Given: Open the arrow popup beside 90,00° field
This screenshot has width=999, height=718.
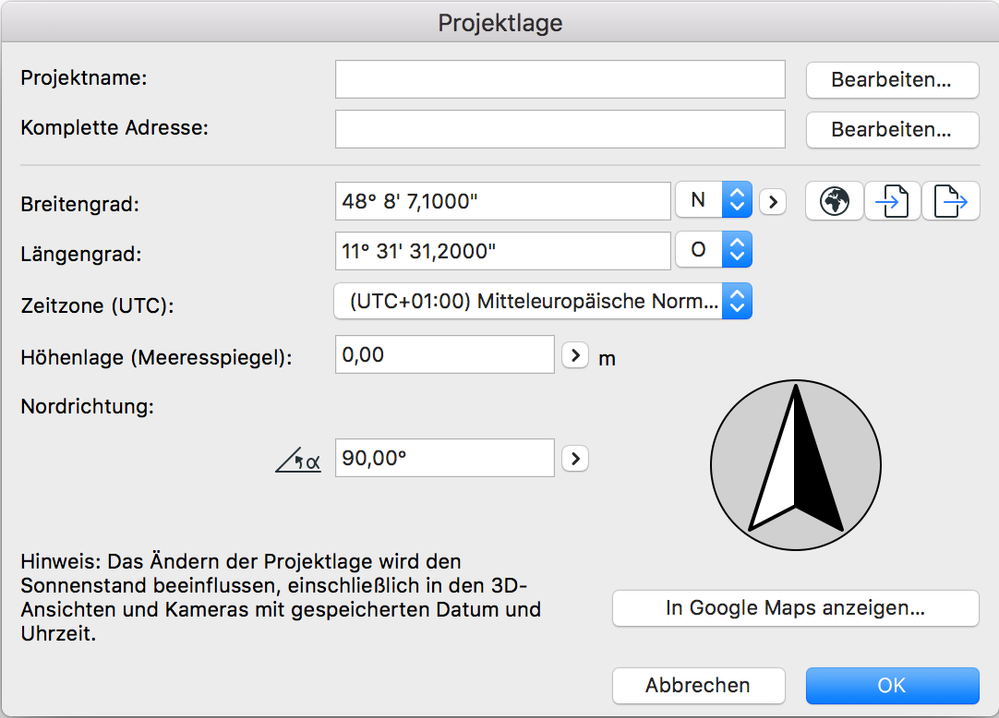Looking at the screenshot, I should point(575,458).
